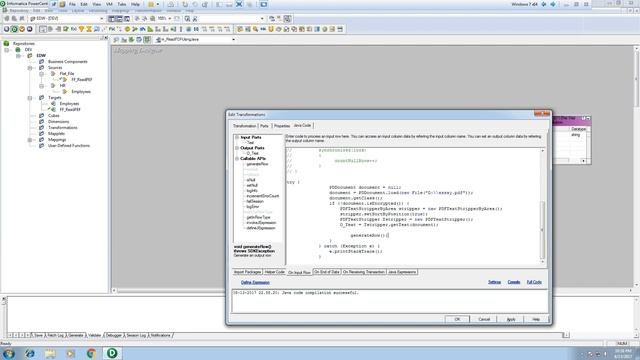
Task: Collapse the Sources folder node
Action: tap(30, 68)
